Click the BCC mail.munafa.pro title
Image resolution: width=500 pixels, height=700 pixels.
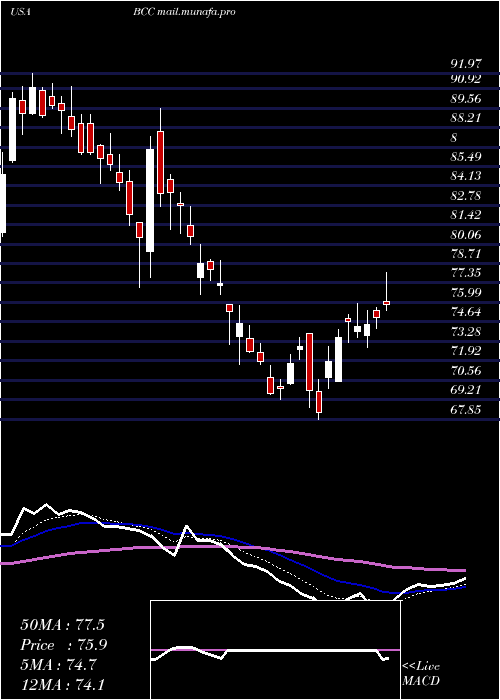[x=184, y=12]
